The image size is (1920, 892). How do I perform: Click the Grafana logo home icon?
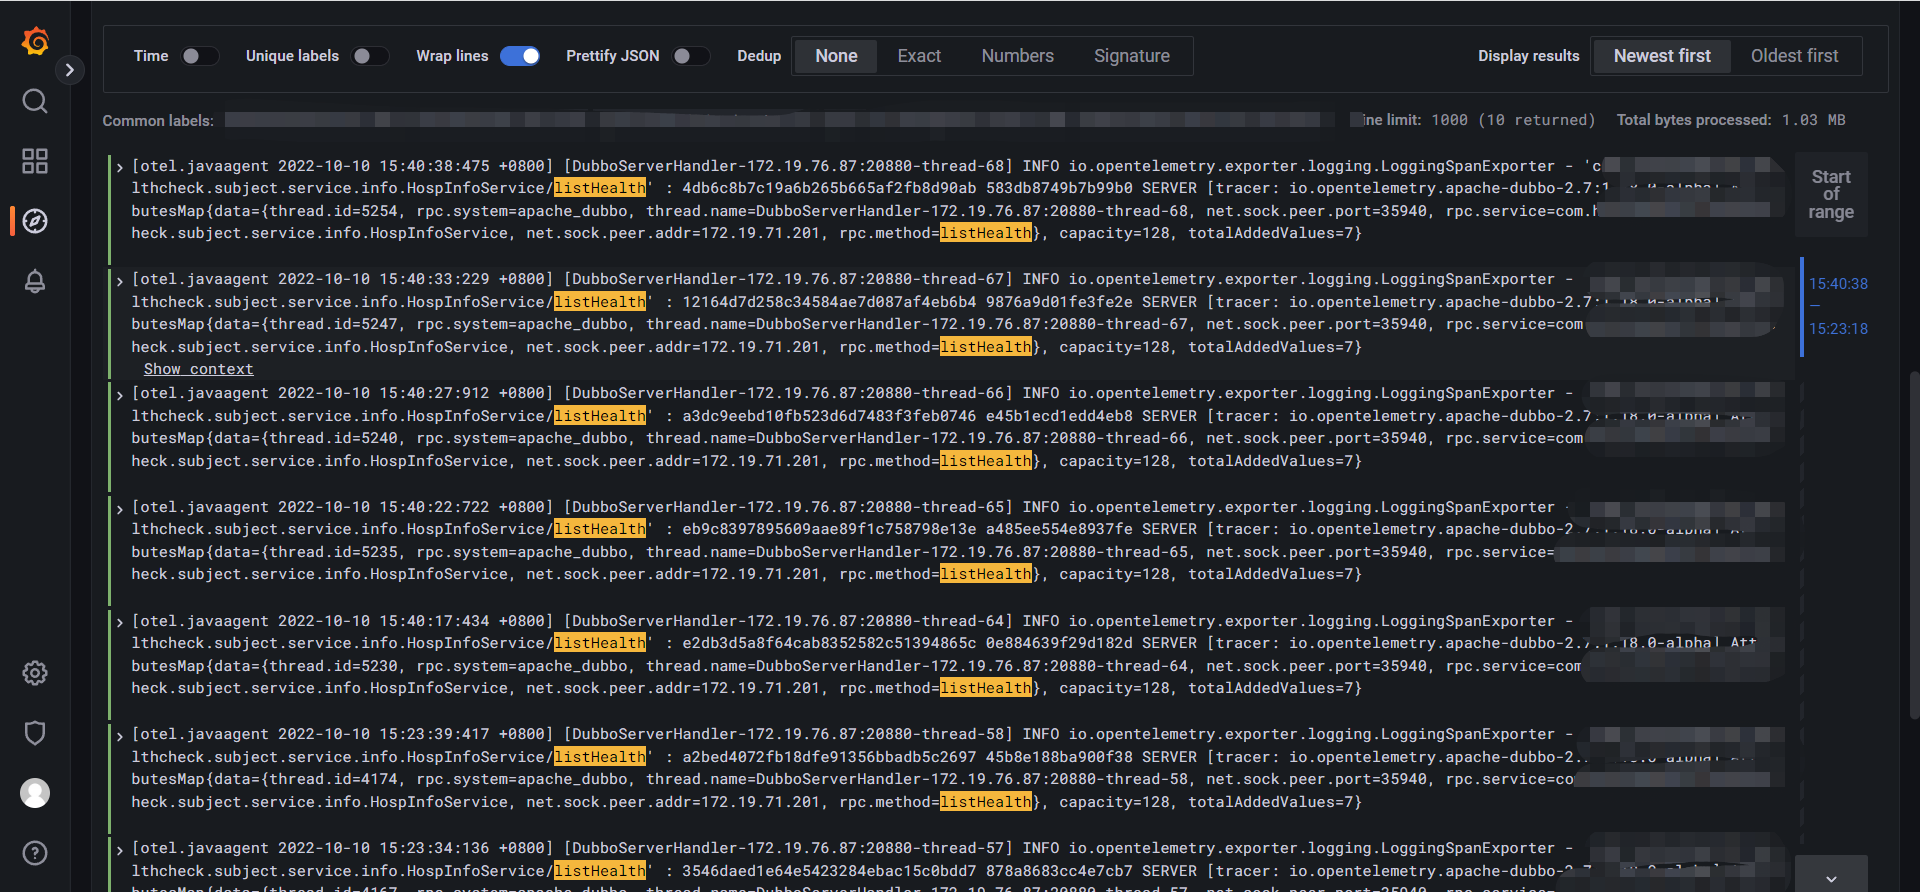click(x=35, y=41)
